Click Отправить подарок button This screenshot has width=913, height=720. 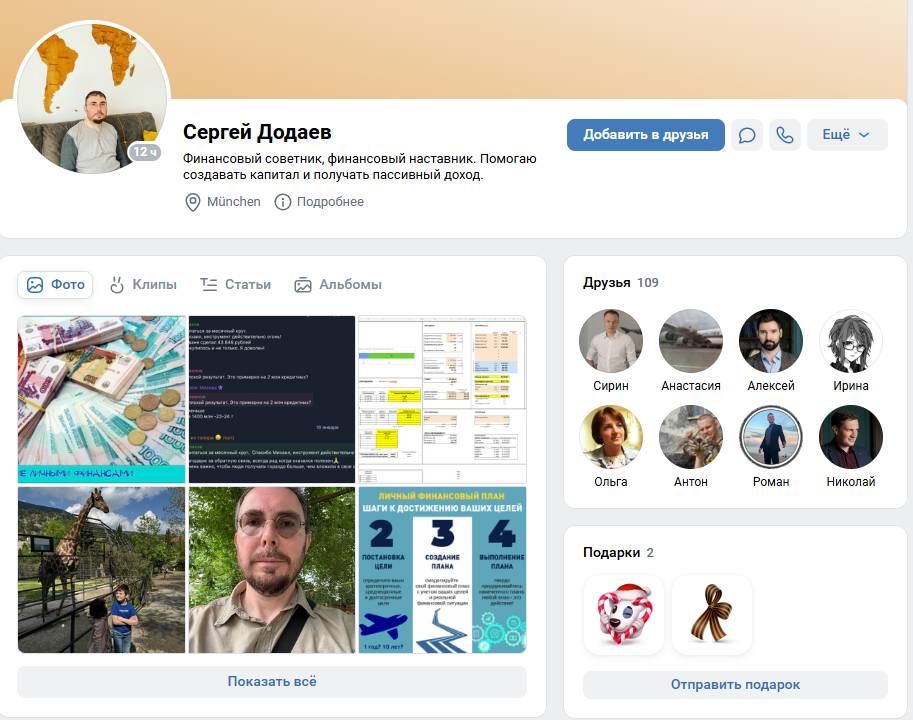(735, 684)
